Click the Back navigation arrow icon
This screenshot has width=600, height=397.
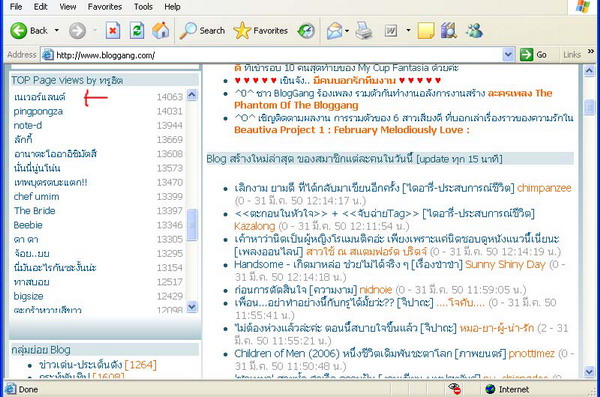(18, 31)
